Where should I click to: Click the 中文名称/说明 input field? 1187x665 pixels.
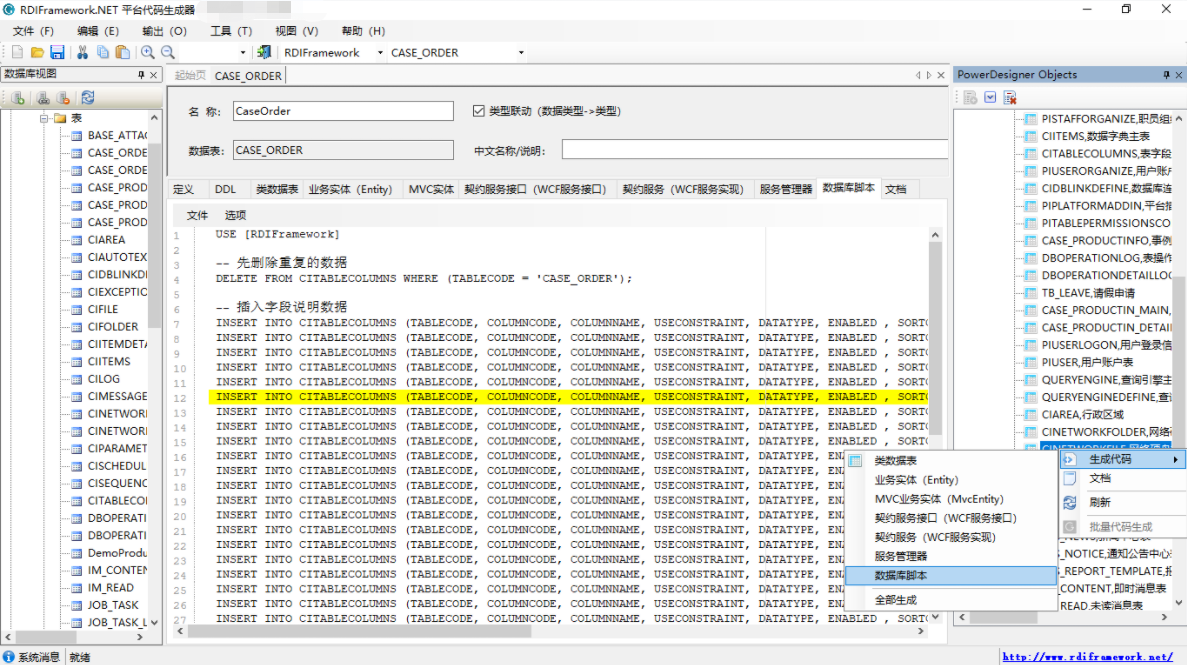click(x=750, y=150)
